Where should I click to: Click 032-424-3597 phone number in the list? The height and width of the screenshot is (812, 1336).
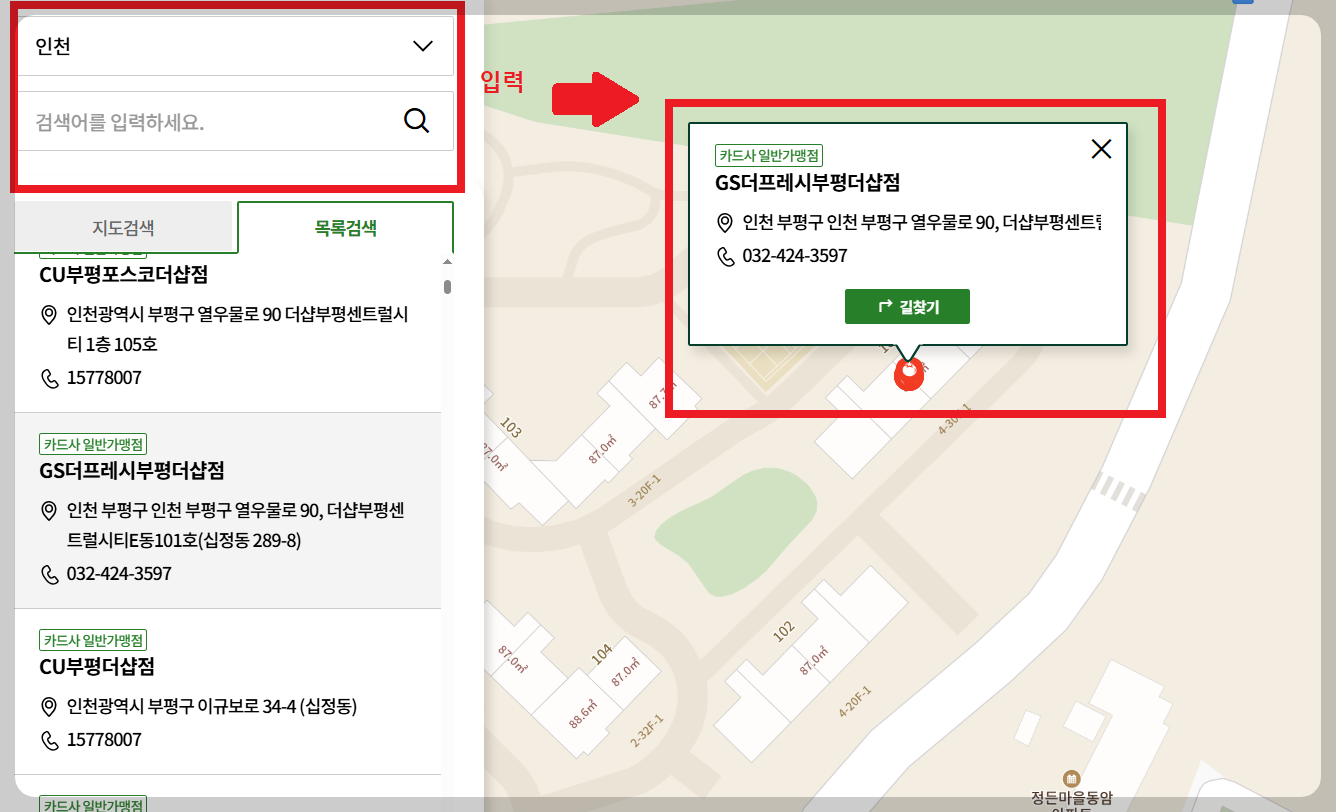tap(119, 574)
